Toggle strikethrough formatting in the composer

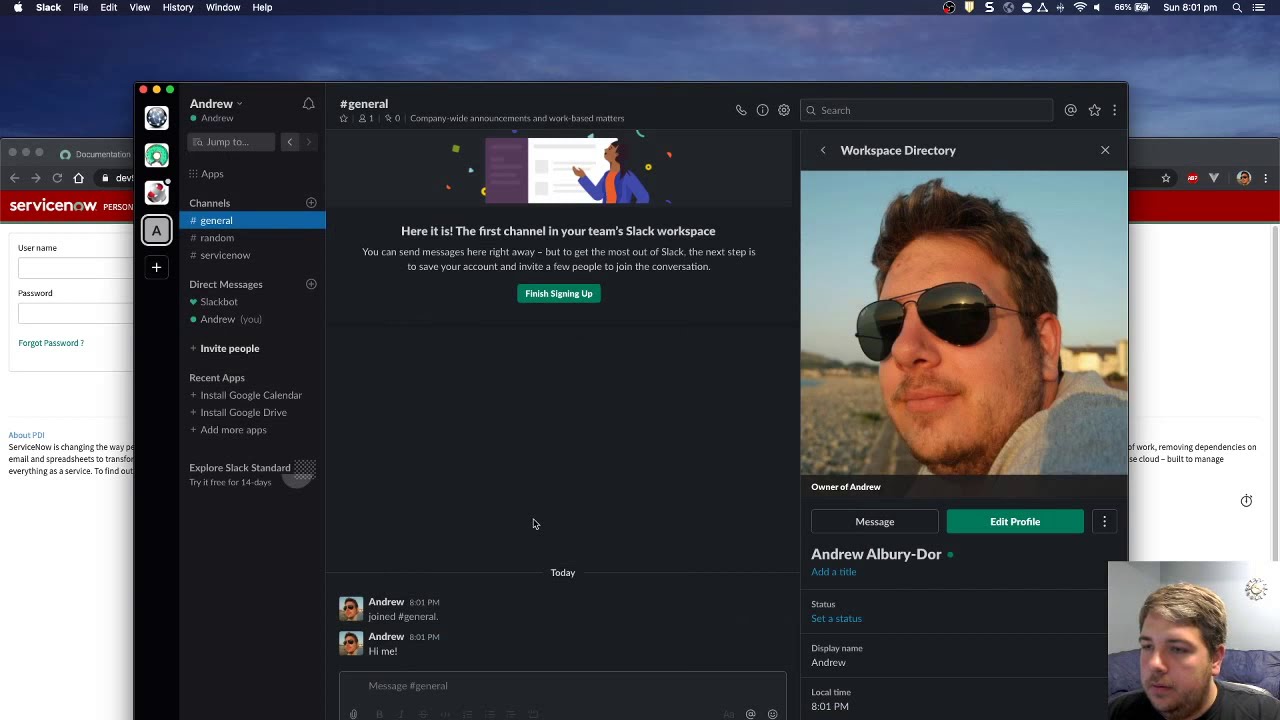(x=423, y=714)
